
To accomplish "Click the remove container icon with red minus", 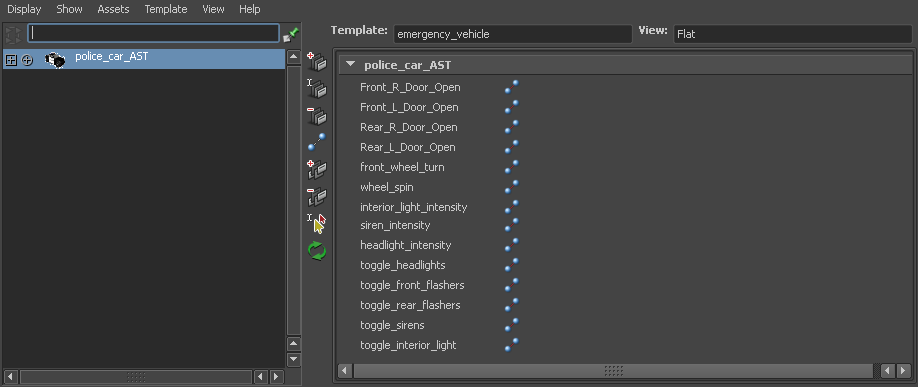I will (317, 115).
